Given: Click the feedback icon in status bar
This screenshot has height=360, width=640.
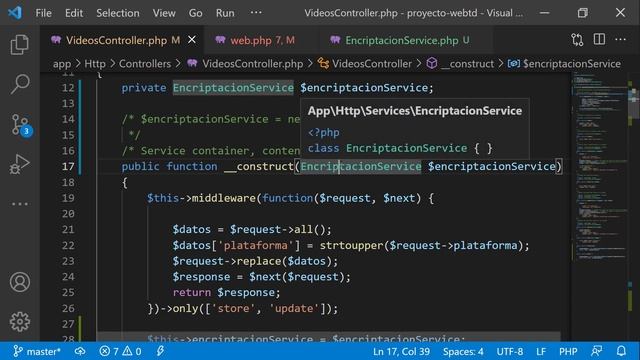Looking at the screenshot, I should pos(596,351).
